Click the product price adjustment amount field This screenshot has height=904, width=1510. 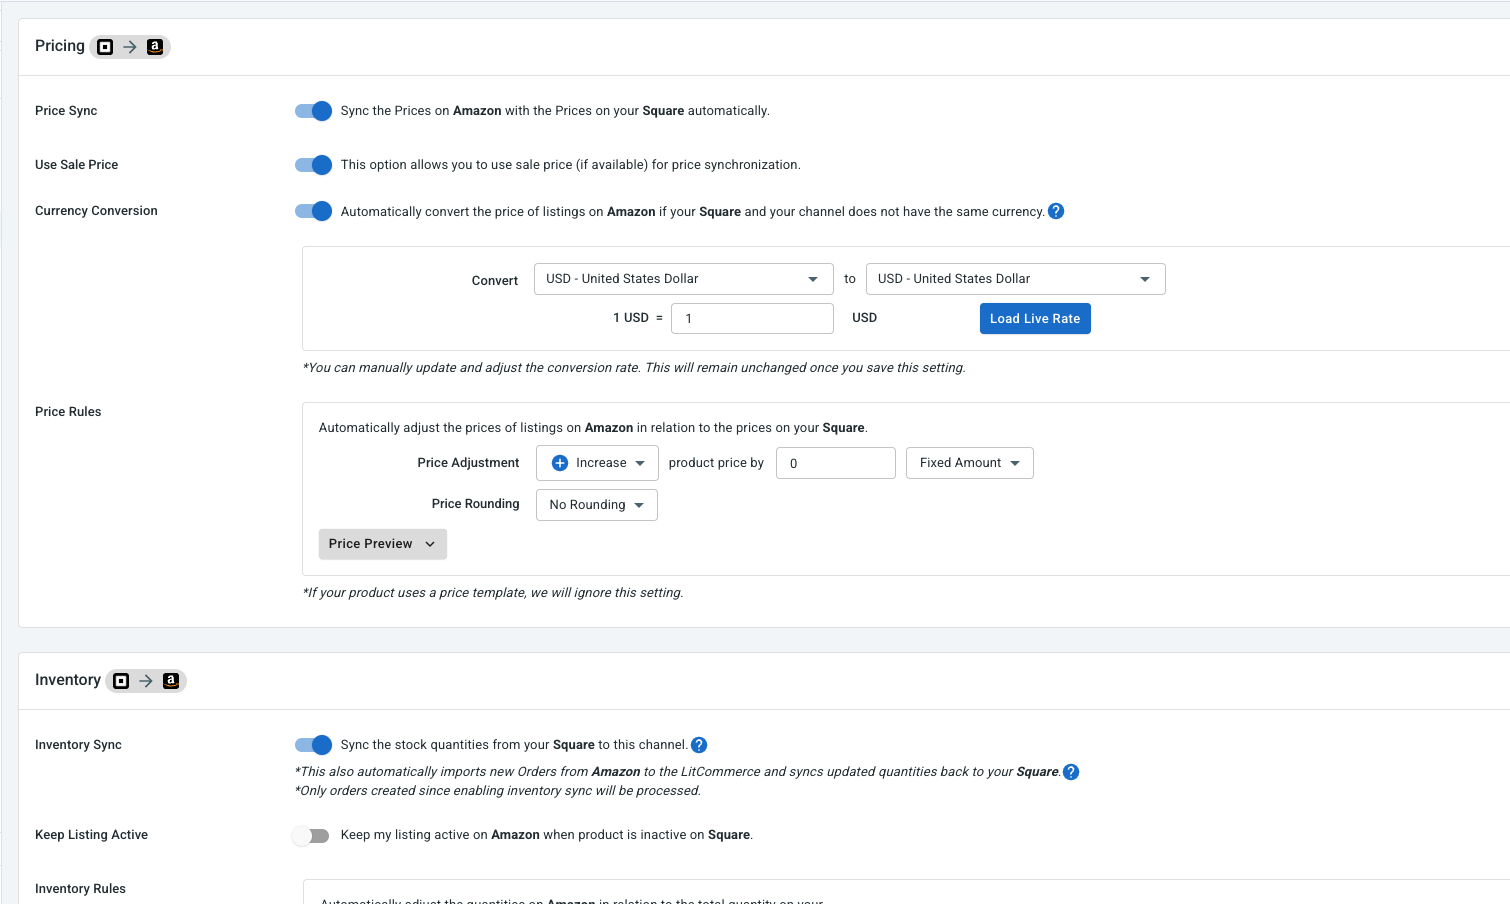coord(836,463)
